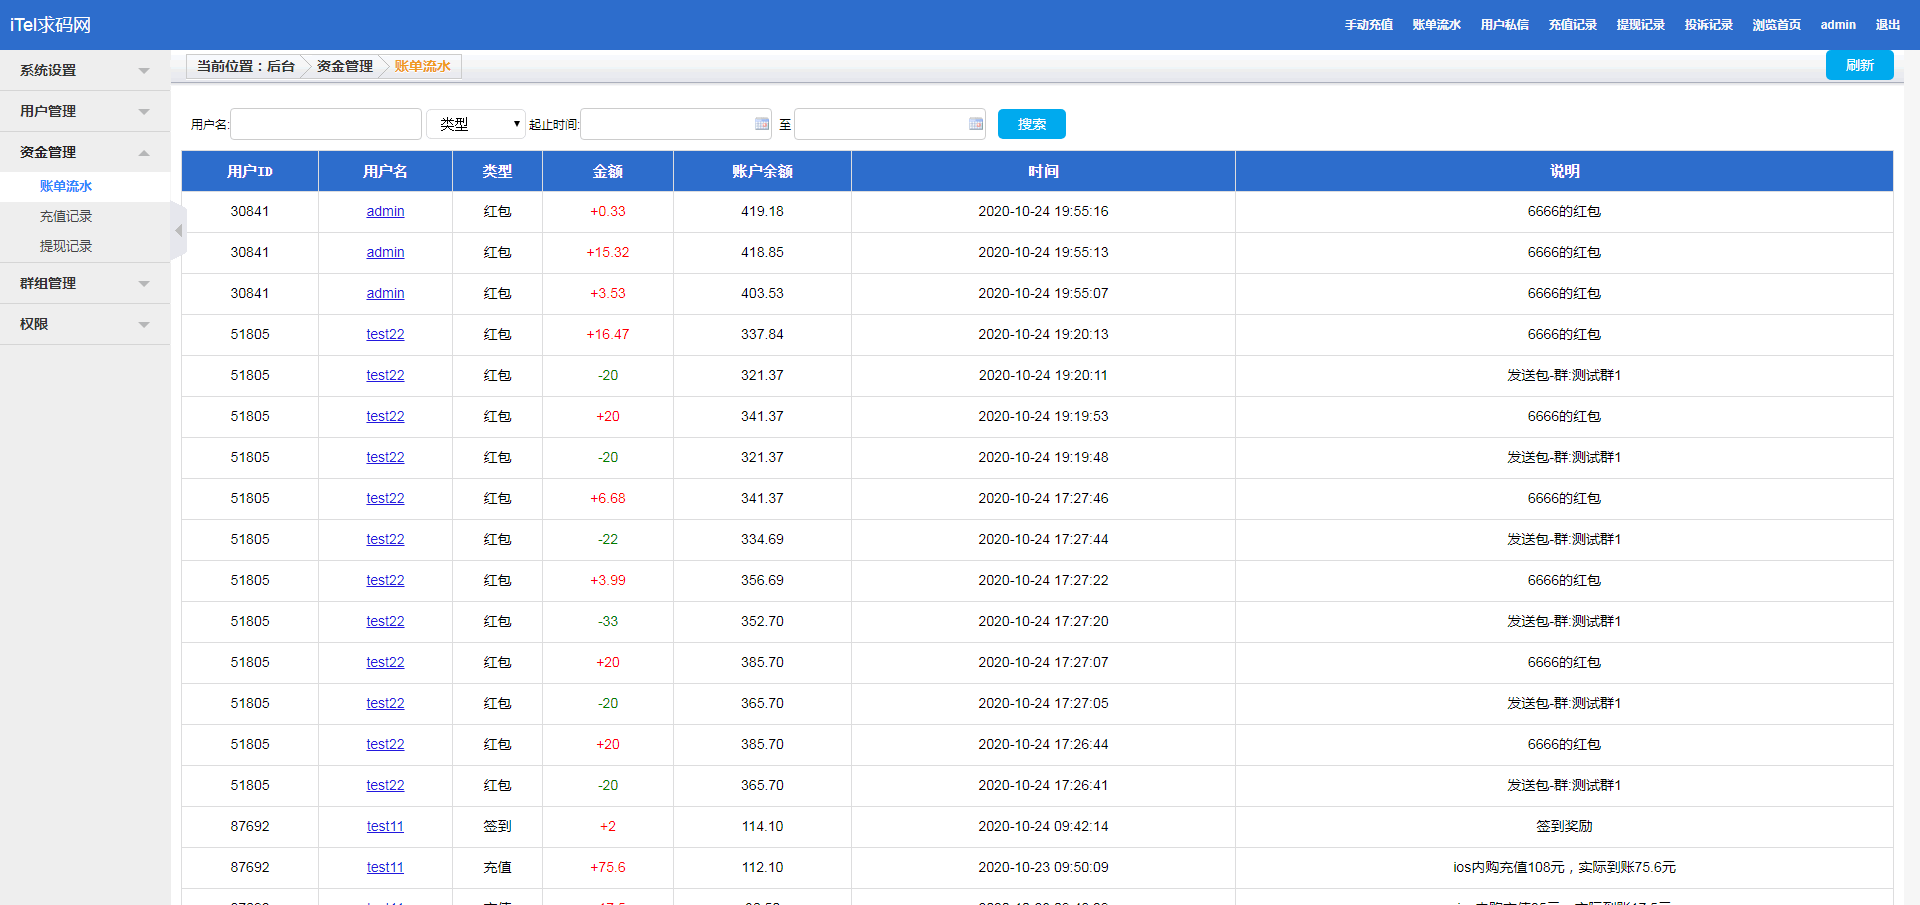Open the admin user link in the first row
1920x905 pixels.
pos(385,212)
